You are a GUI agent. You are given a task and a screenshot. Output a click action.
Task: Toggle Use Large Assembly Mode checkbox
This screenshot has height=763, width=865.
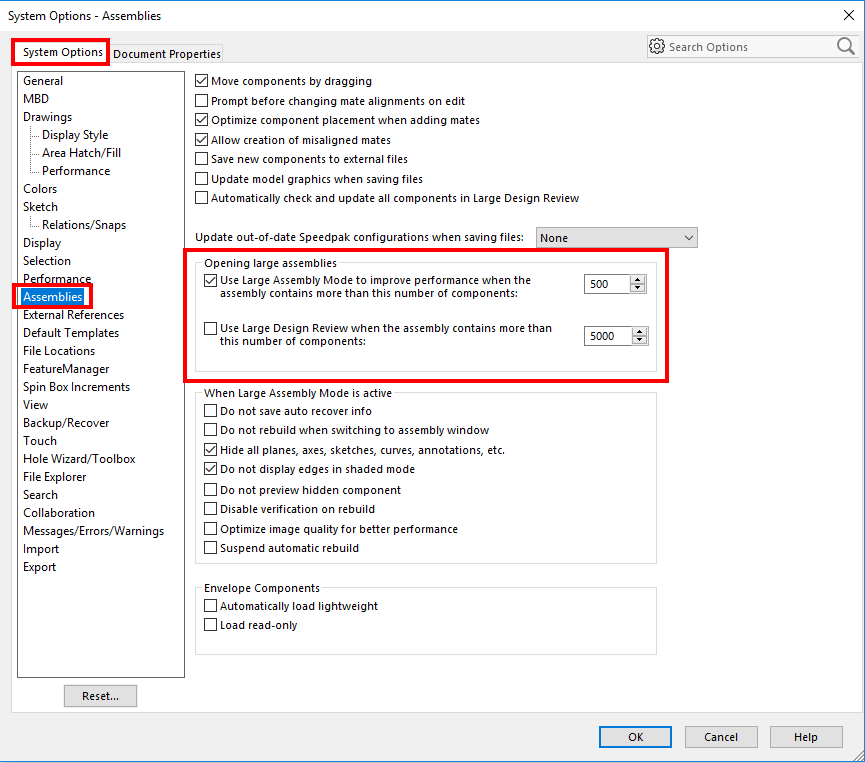pyautogui.click(x=210, y=280)
